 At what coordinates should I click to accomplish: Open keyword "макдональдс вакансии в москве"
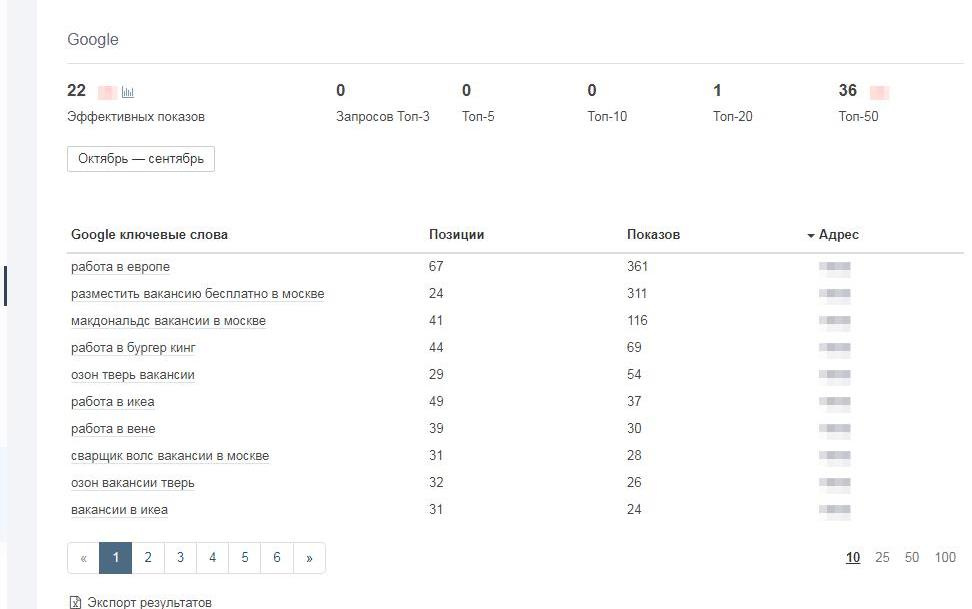coord(168,321)
